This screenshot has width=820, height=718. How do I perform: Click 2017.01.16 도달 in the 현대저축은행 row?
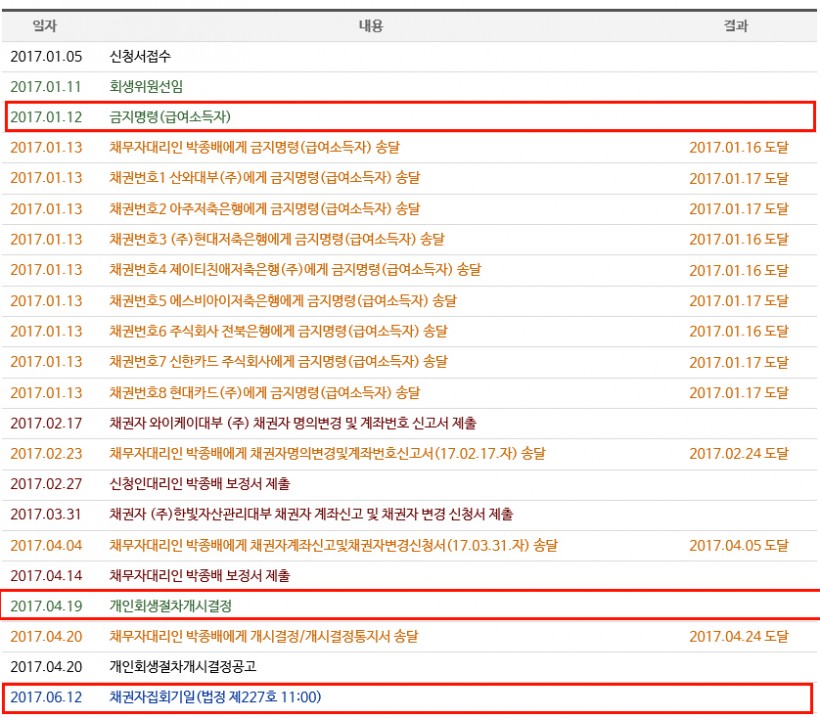point(738,239)
